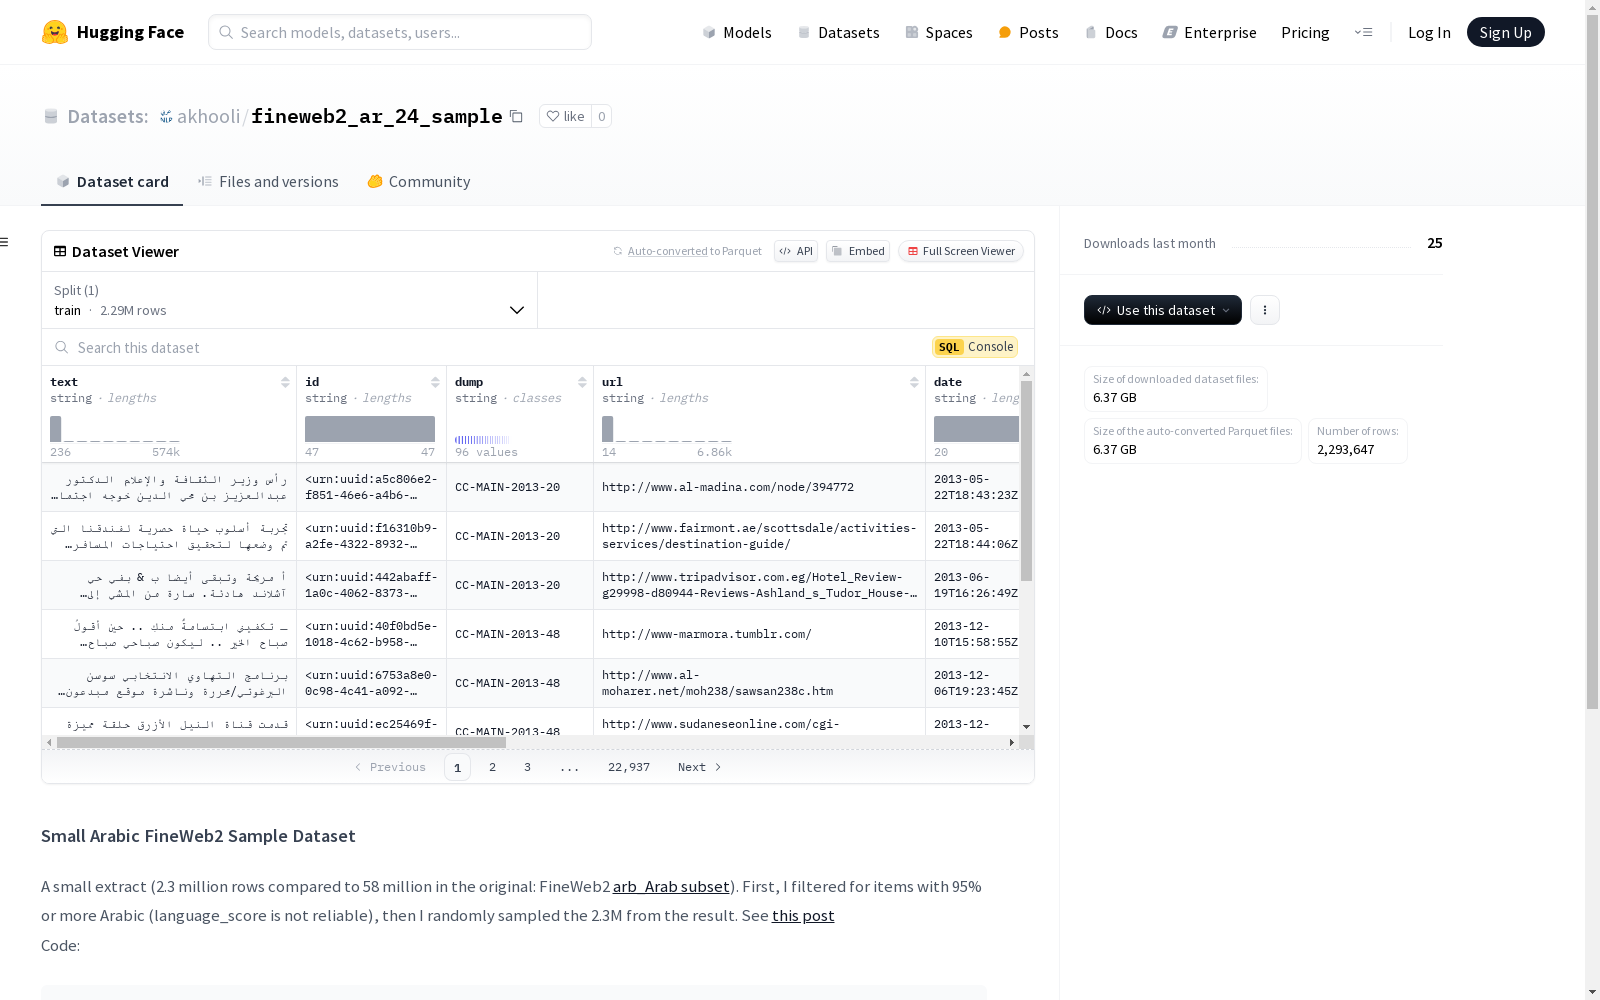The image size is (1600, 1000).
Task: Click the page scrollbar down arrow
Action: [x=1592, y=992]
